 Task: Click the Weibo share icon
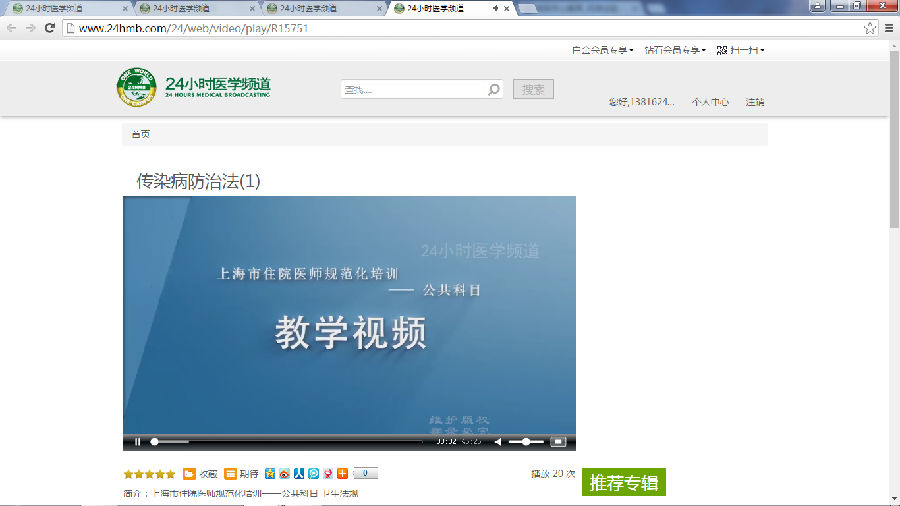pos(284,474)
